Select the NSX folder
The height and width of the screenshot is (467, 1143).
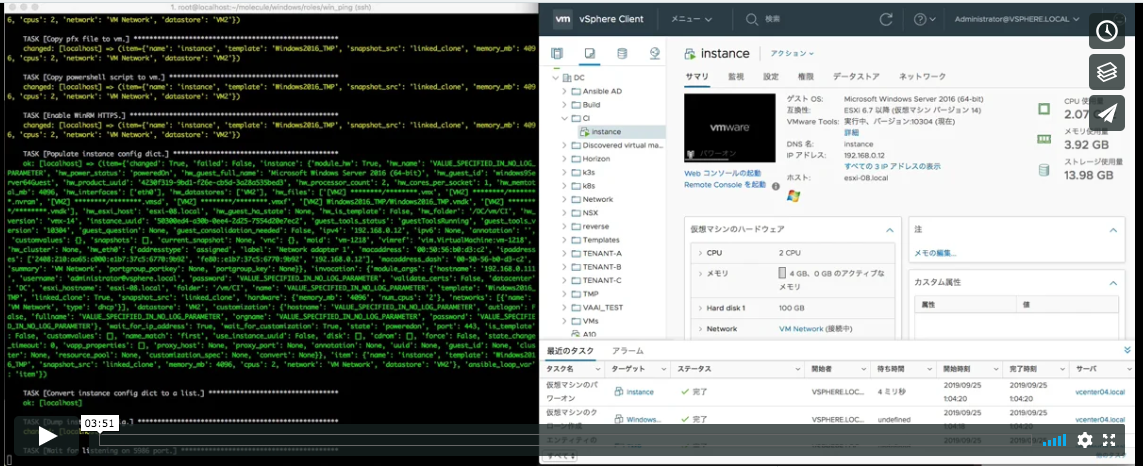[590, 213]
